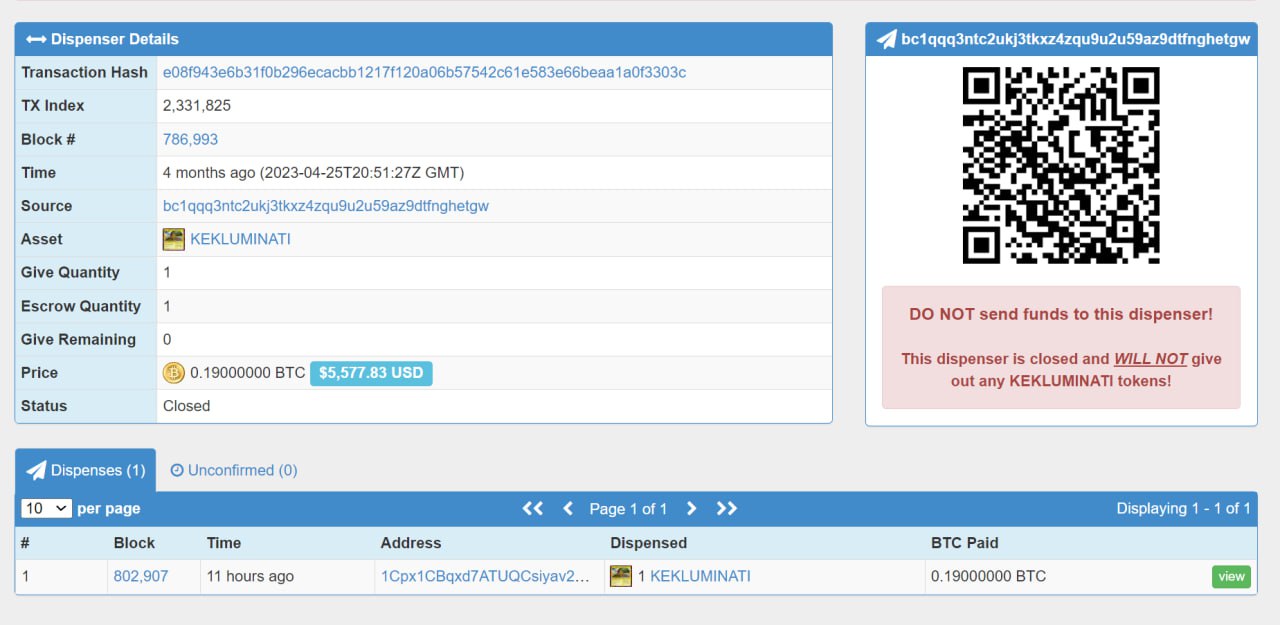Click the KEKLUMINATI thumbnail in the Dispensed column
Image resolution: width=1280 pixels, height=625 pixels.
(621, 576)
